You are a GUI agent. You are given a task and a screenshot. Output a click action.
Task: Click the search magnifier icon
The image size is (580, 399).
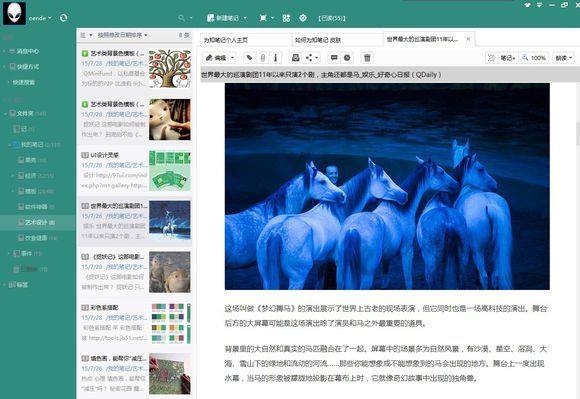tap(181, 18)
